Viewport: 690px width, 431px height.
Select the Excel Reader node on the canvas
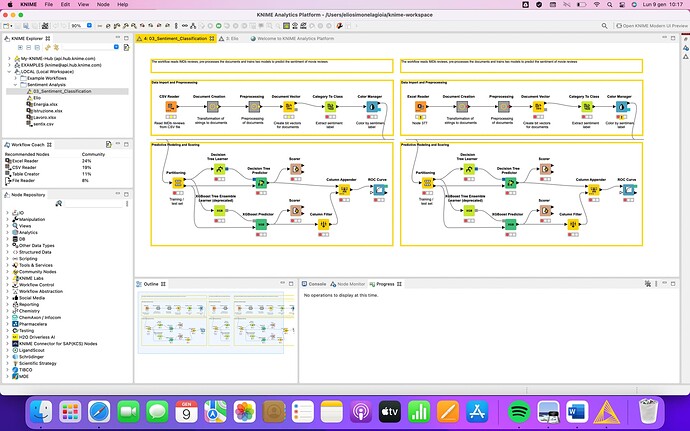click(420, 107)
